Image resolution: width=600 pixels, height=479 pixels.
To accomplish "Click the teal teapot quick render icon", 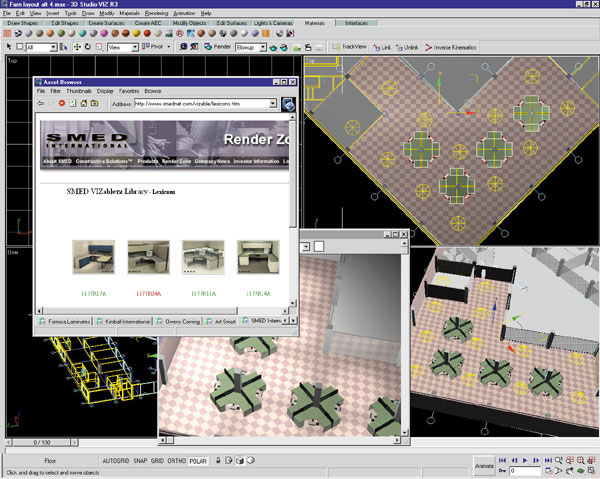I will [x=273, y=47].
